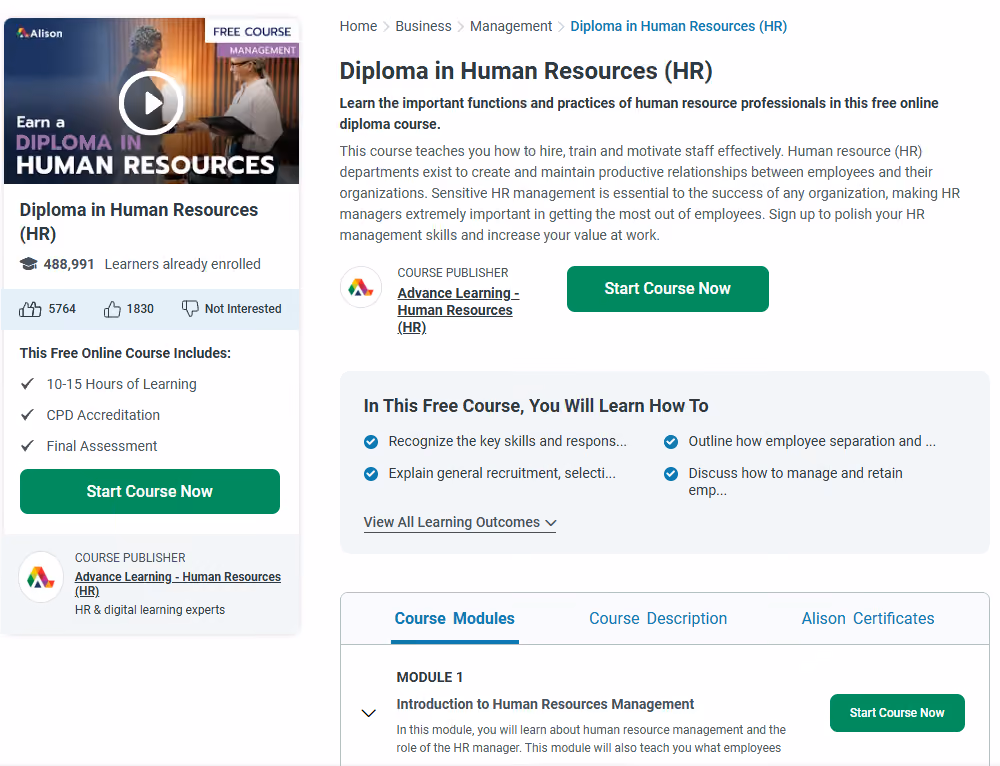The height and width of the screenshot is (766, 1000).
Task: Click Outline how employee separation outcome text
Action: [812, 441]
